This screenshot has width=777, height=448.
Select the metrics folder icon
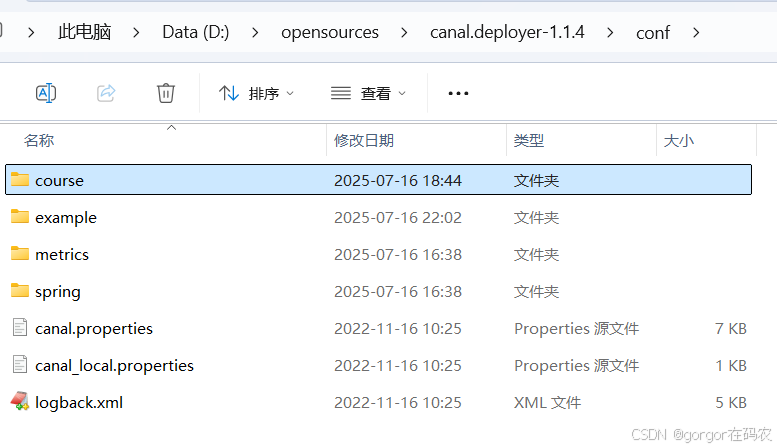coord(20,253)
